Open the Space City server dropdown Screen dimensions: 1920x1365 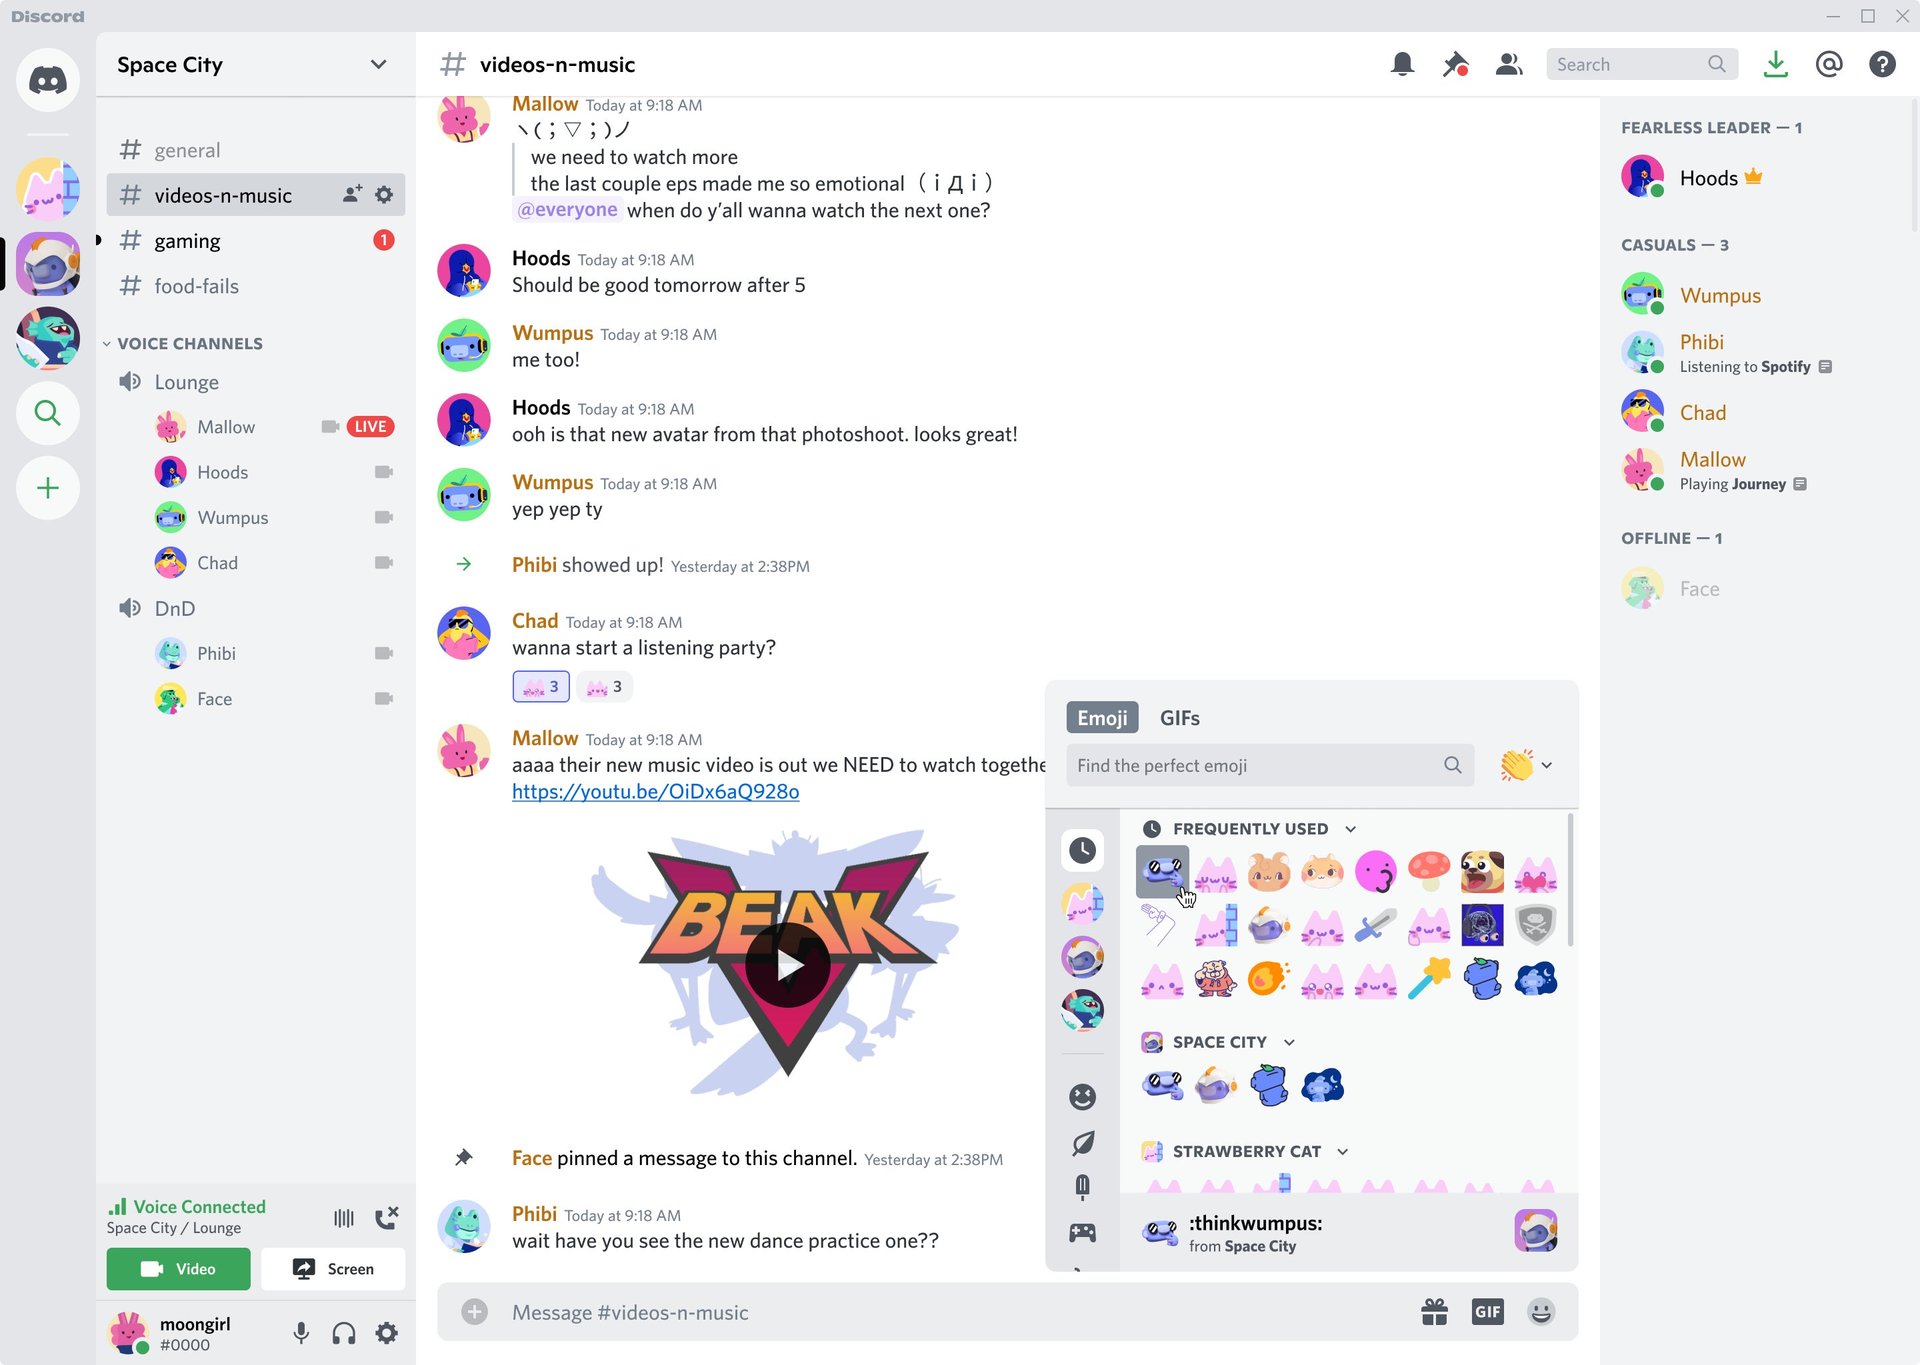378,65
